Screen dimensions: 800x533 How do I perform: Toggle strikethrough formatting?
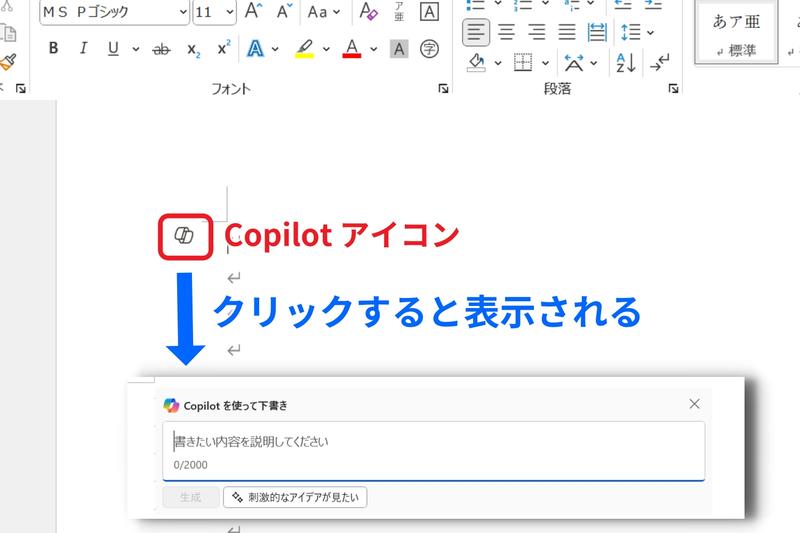pos(161,49)
